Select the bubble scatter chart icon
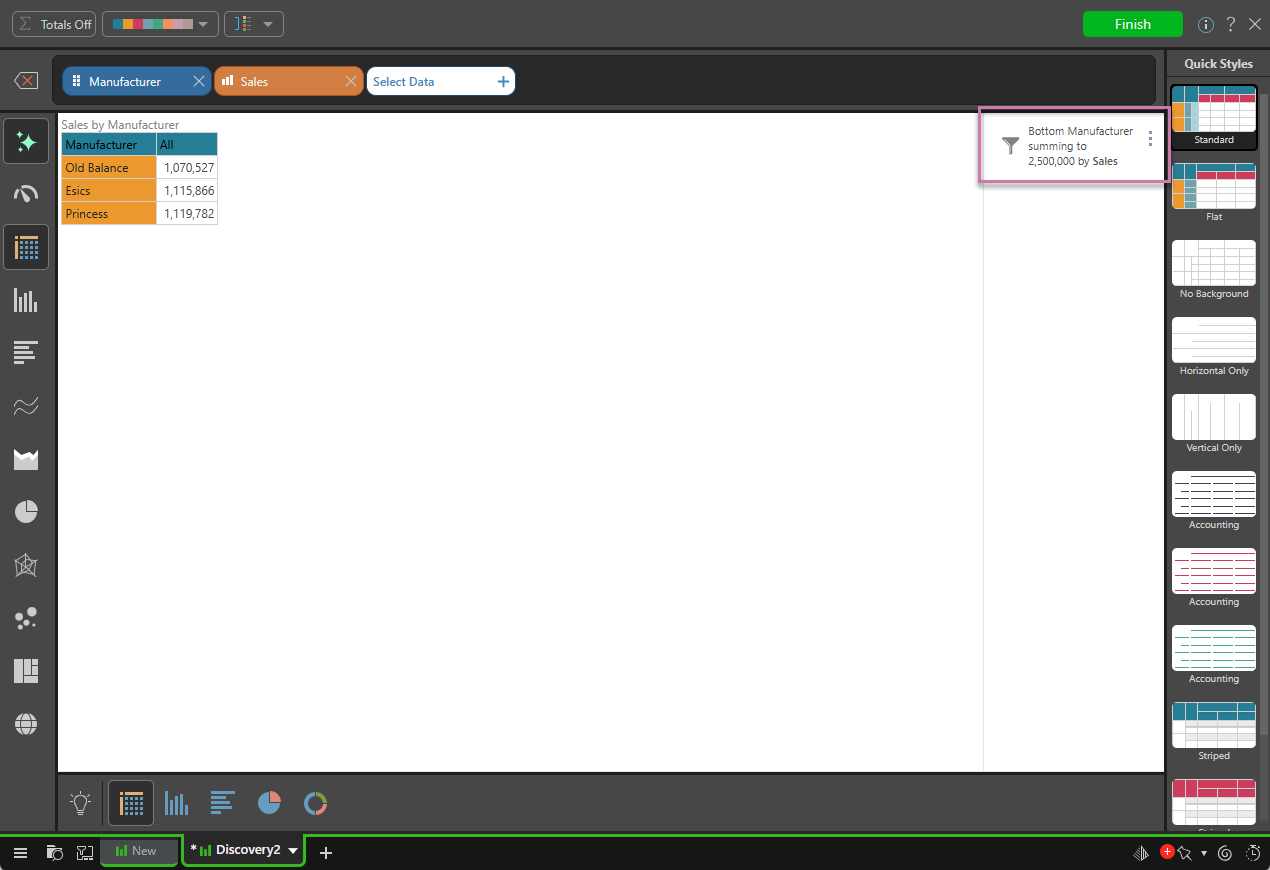Screen dimensions: 1270x870 [26, 618]
